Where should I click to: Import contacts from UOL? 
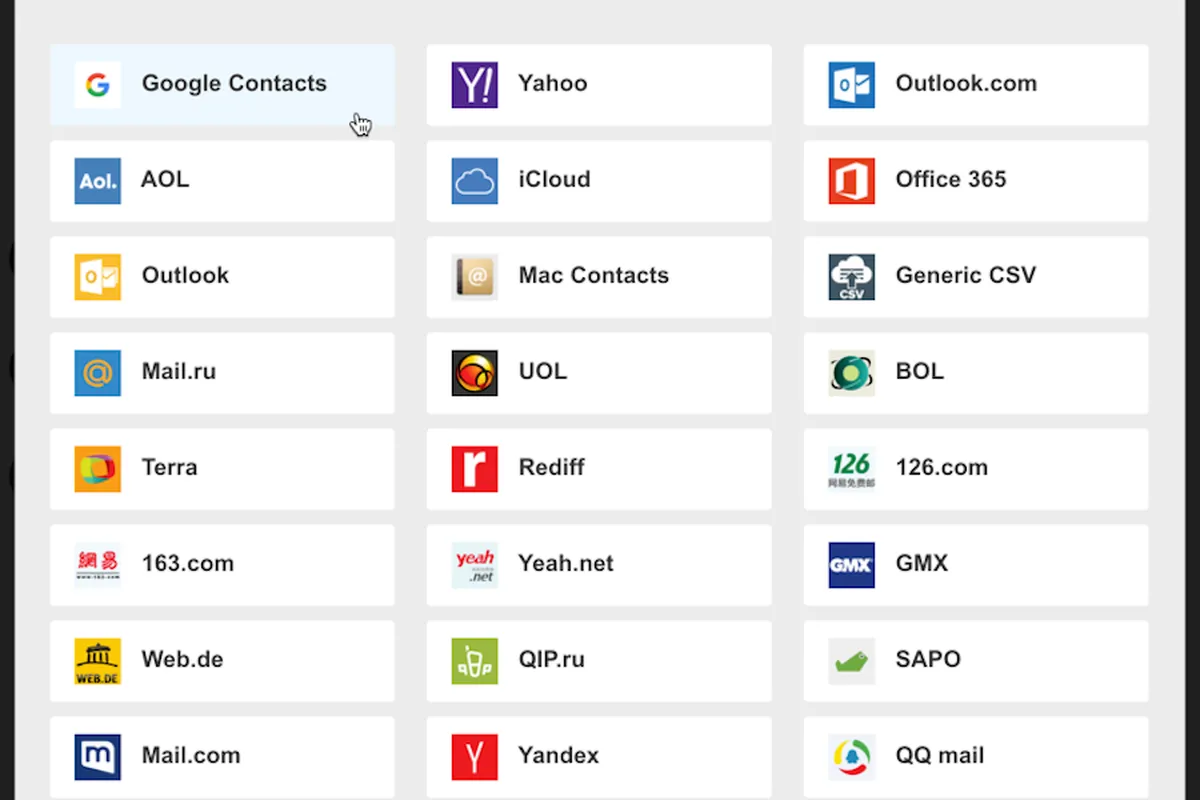coord(598,373)
